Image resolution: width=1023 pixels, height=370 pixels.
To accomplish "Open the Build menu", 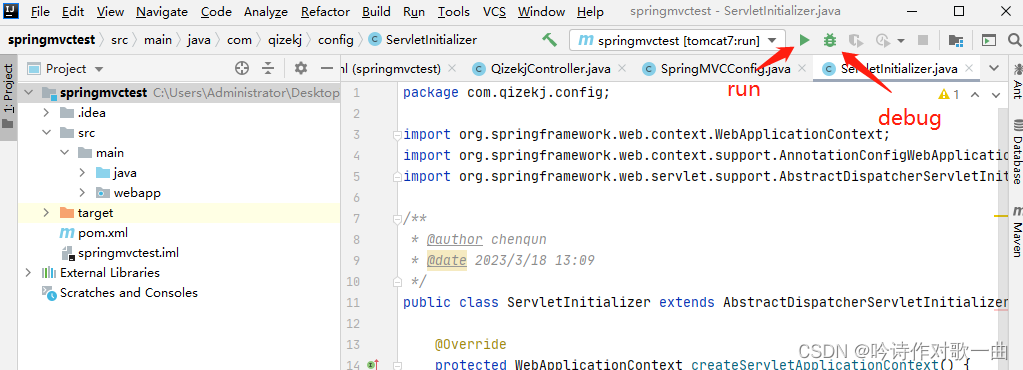I will coord(376,12).
